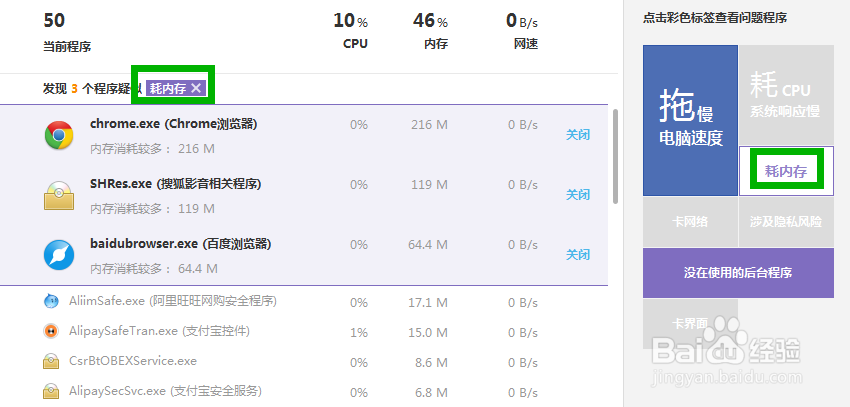
Task: Click the 当前程序 count label
Action: tap(67, 47)
